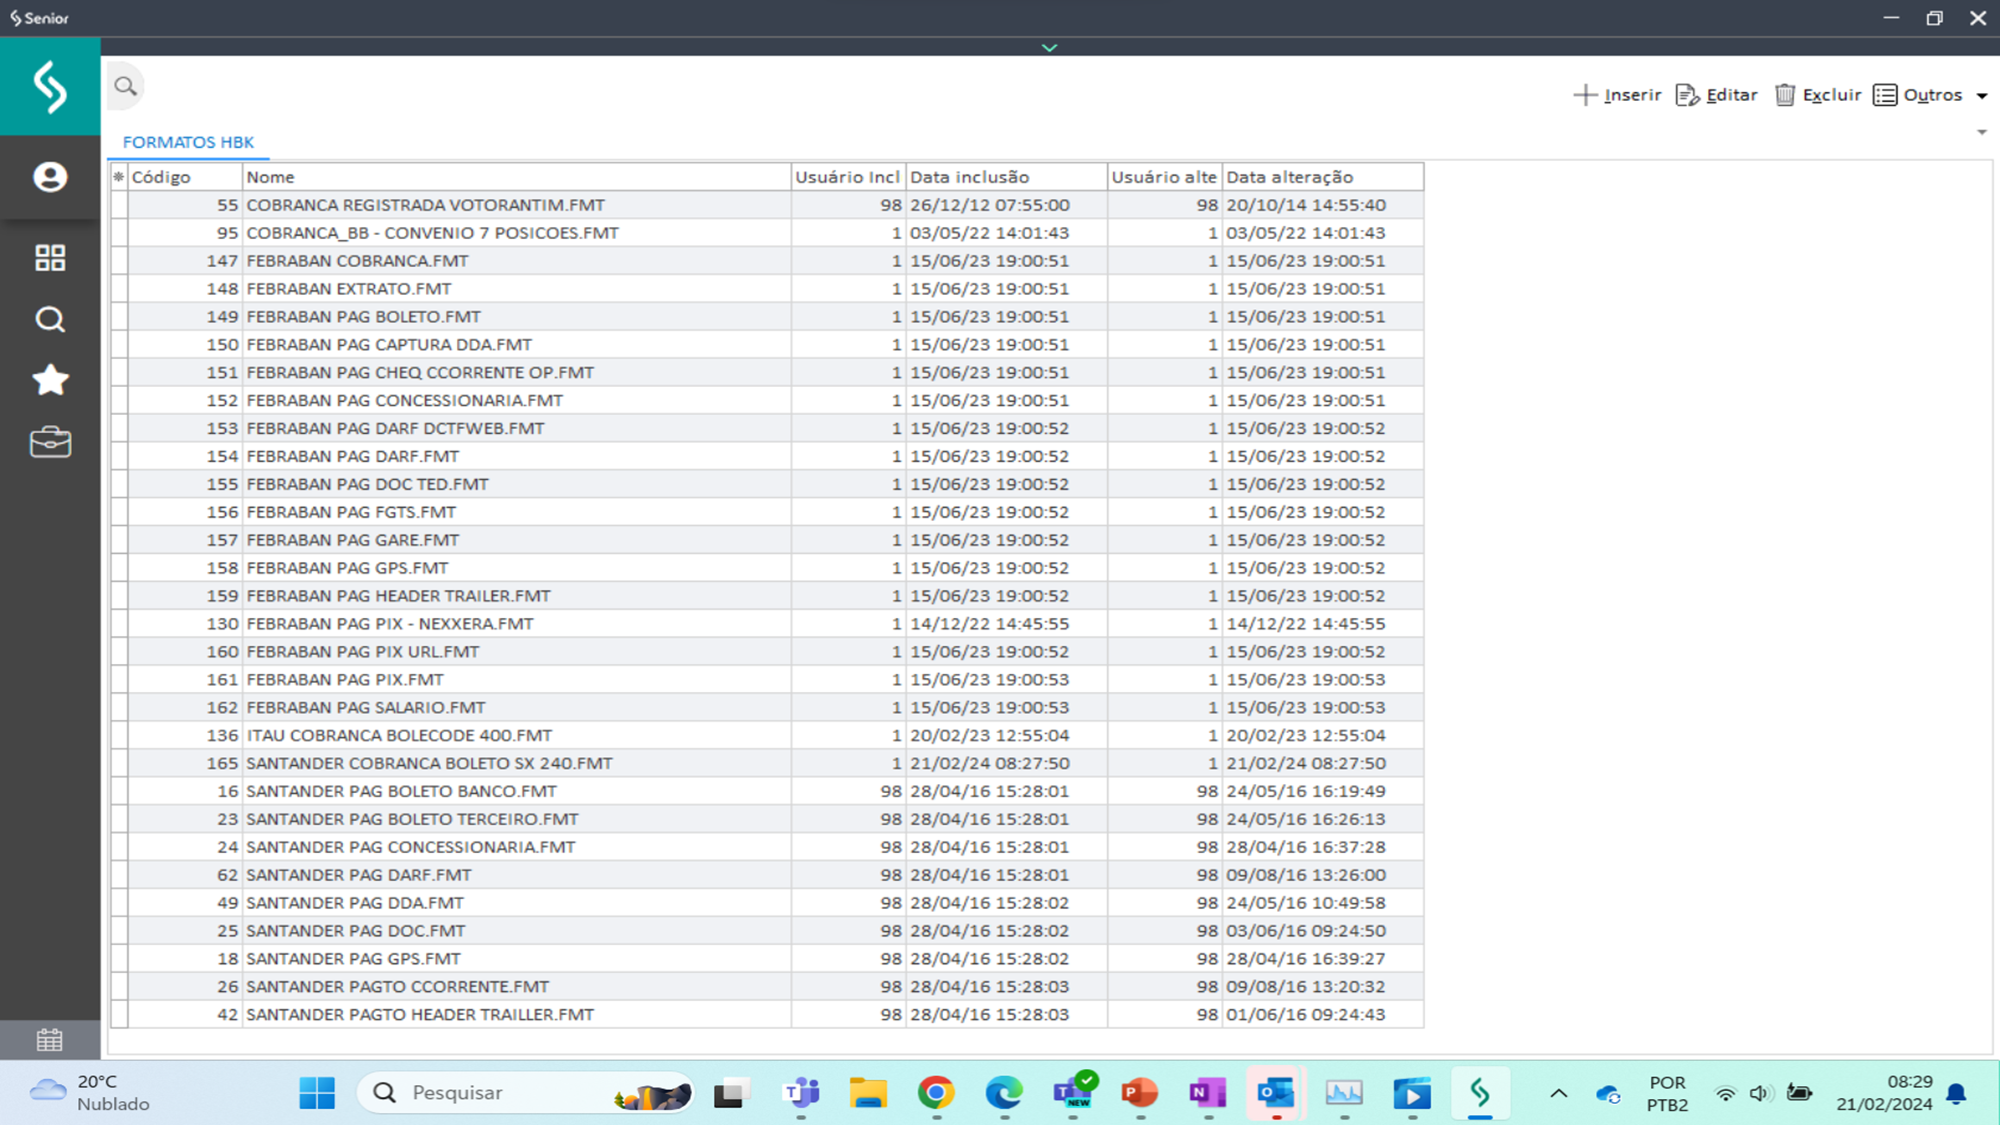Click code cell 165
Image resolution: width=2000 pixels, height=1125 pixels.
coord(185,763)
